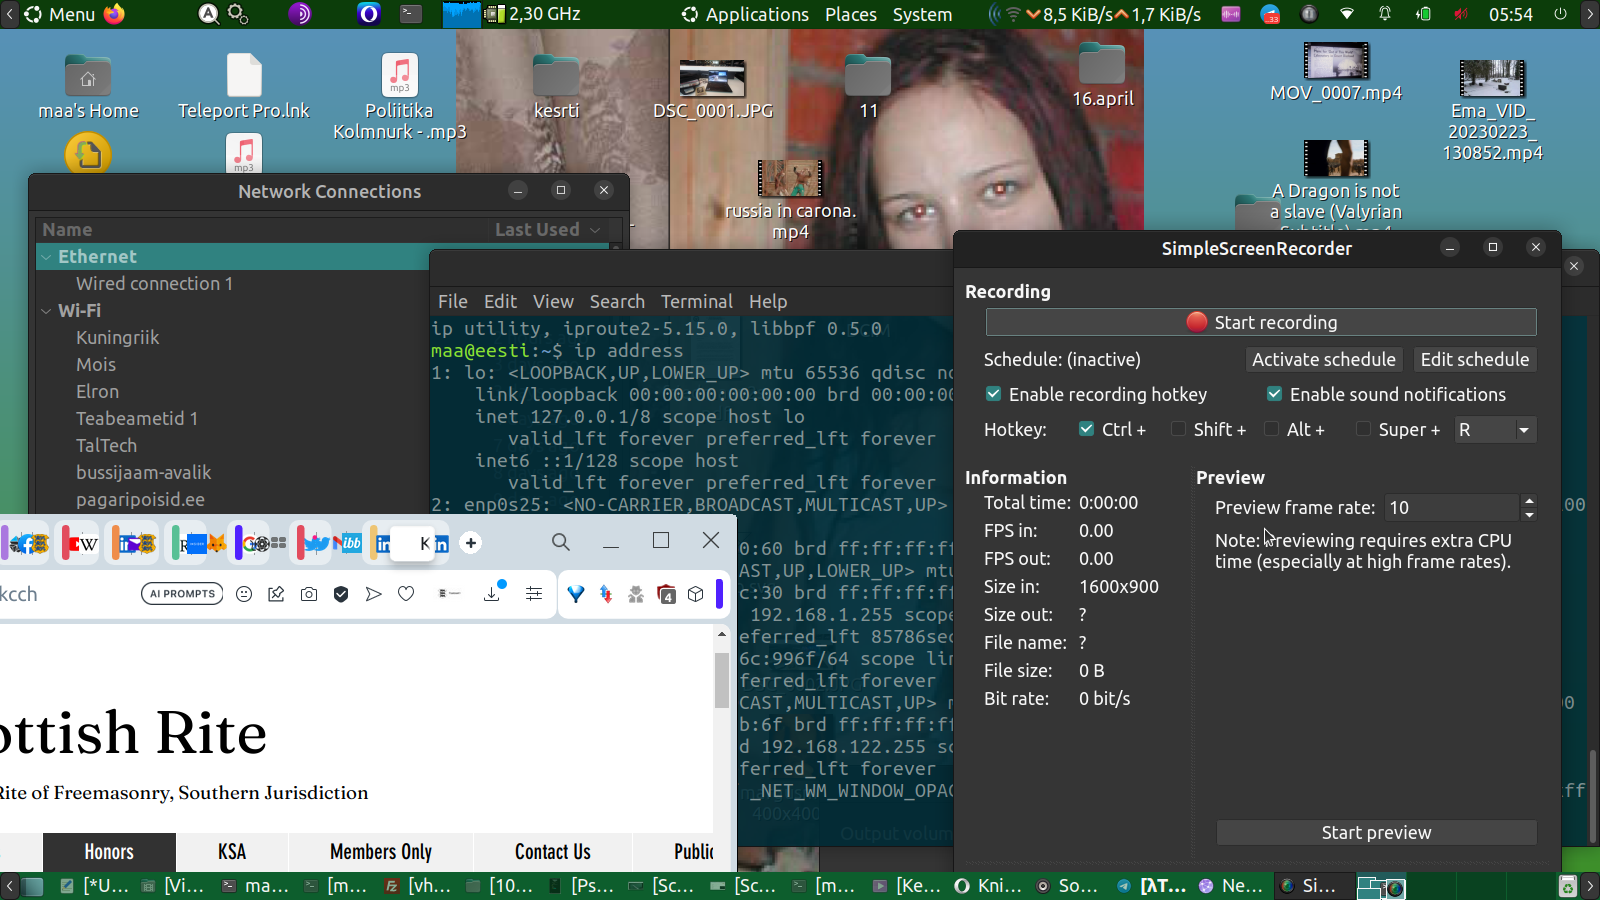Open the Terminal menu in menu bar
Screen dimensions: 1600x900
[x=696, y=301]
